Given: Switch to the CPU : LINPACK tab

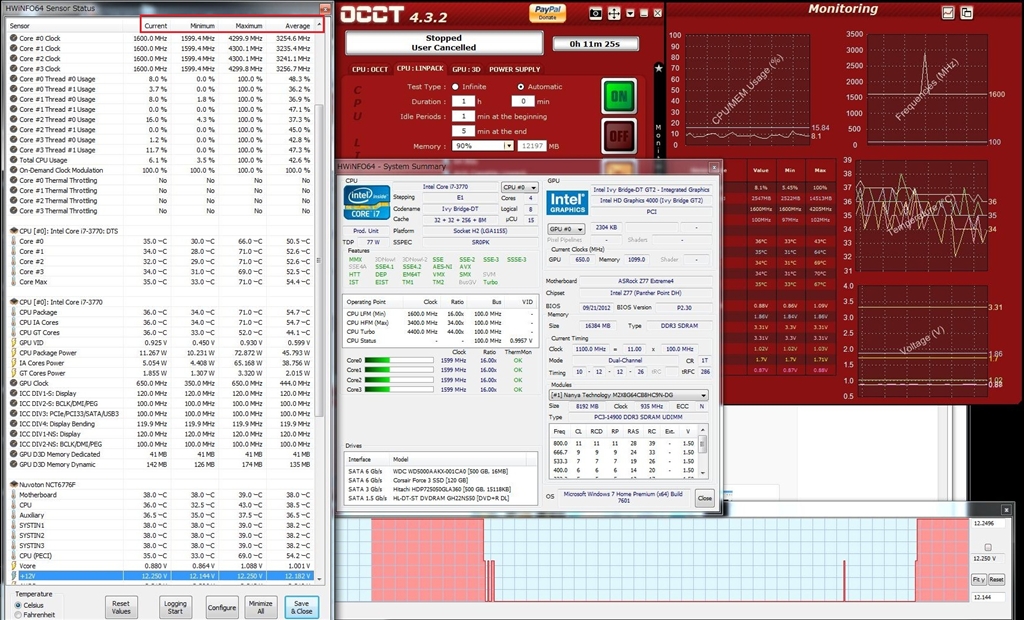Looking at the screenshot, I should [x=421, y=69].
